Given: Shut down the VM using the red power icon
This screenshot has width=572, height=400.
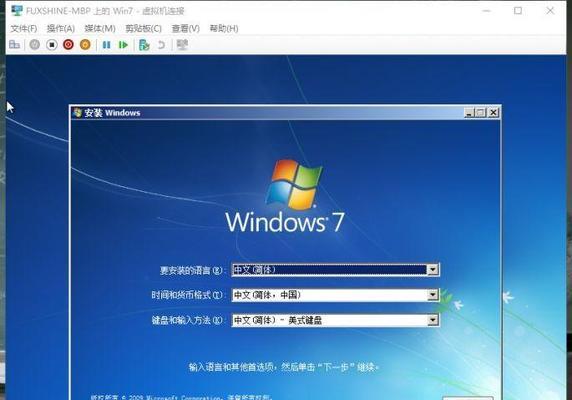Looking at the screenshot, I should tap(68, 45).
